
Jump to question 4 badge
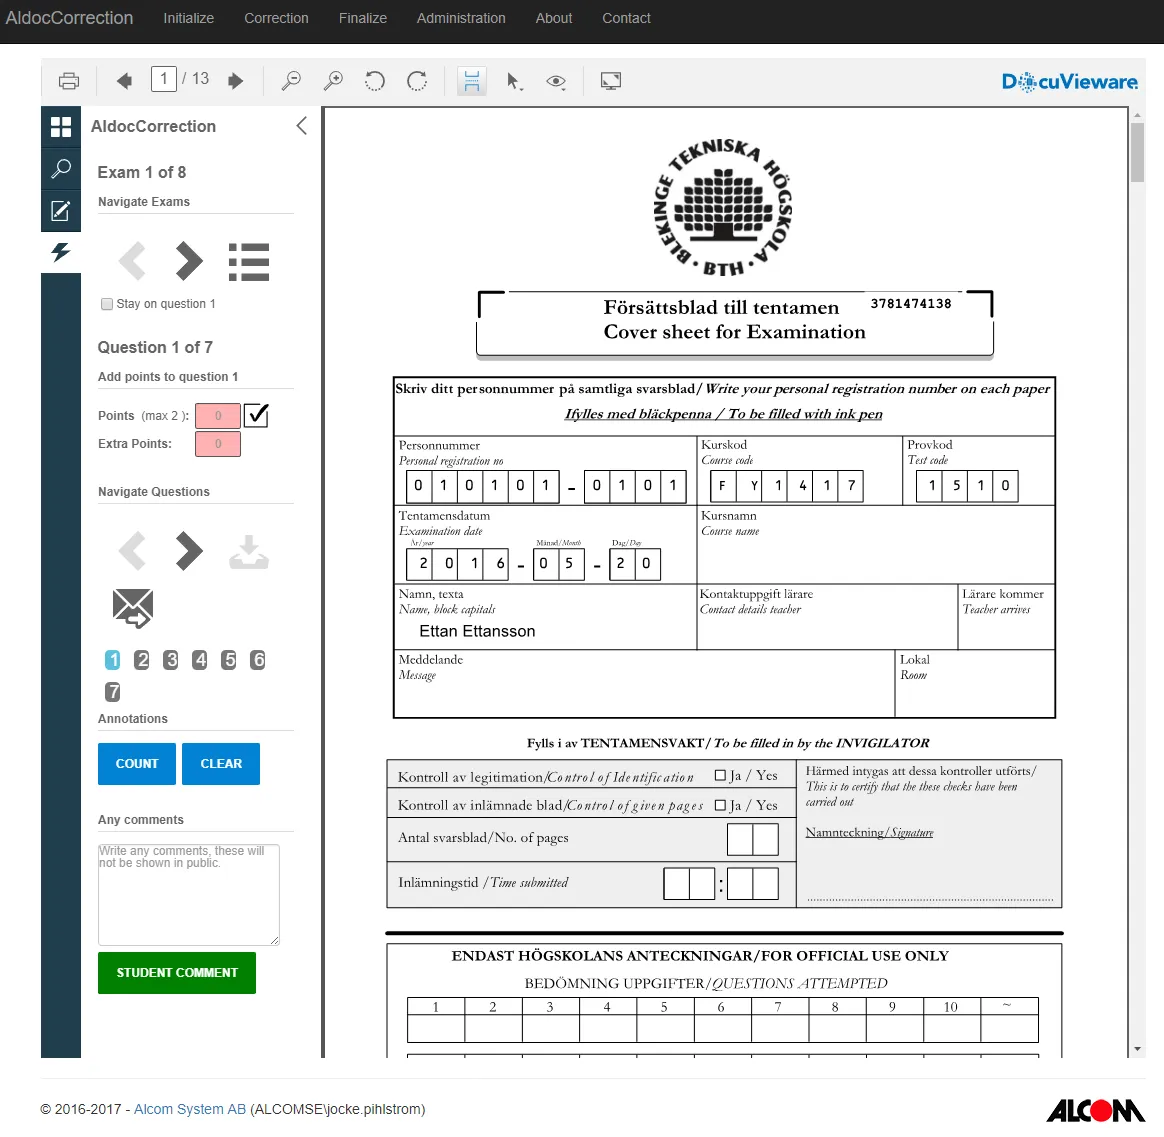click(x=200, y=660)
